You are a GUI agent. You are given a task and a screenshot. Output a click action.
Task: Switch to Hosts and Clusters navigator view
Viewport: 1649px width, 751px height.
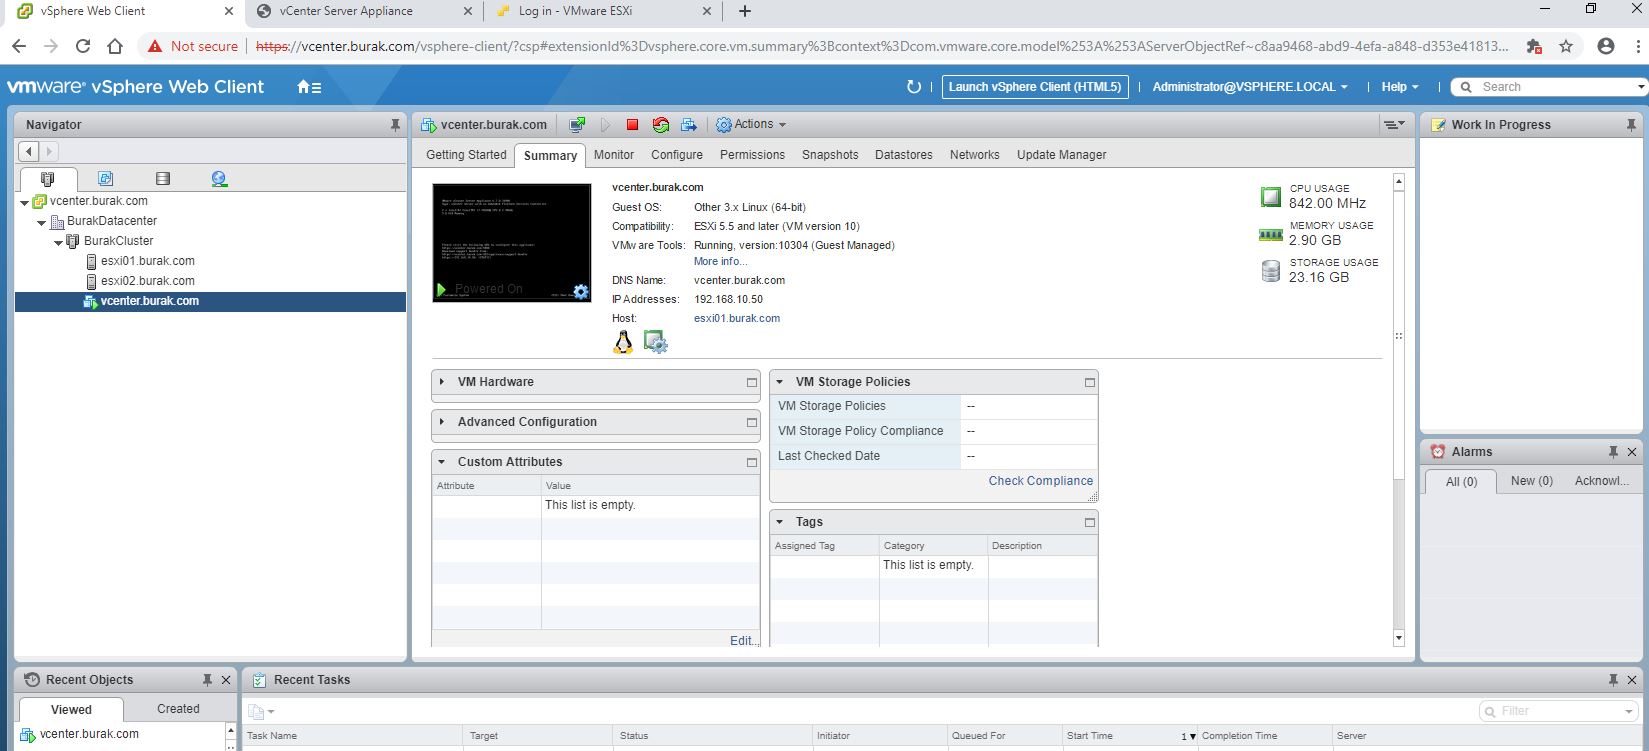pyautogui.click(x=47, y=179)
